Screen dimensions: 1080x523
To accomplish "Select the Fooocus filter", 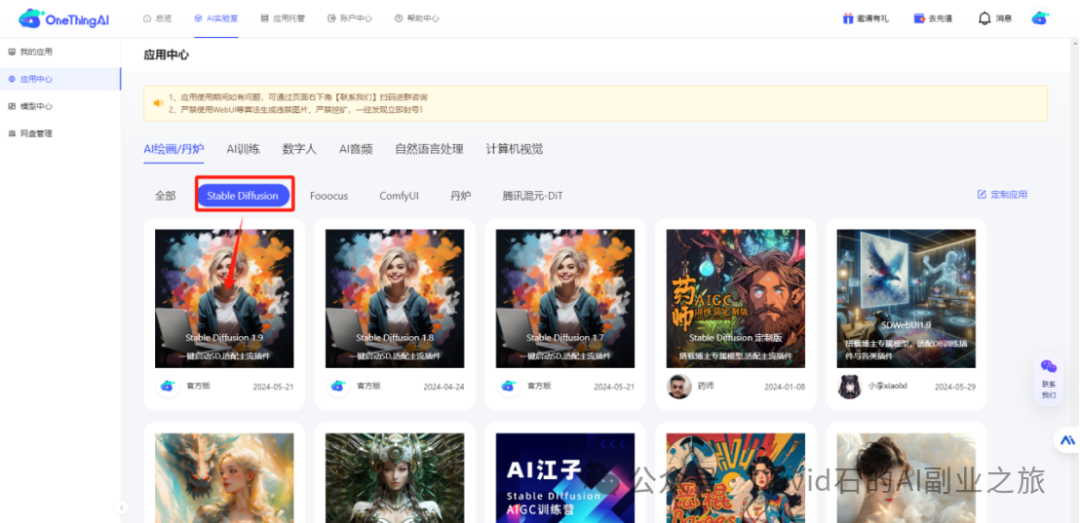I will tap(329, 196).
